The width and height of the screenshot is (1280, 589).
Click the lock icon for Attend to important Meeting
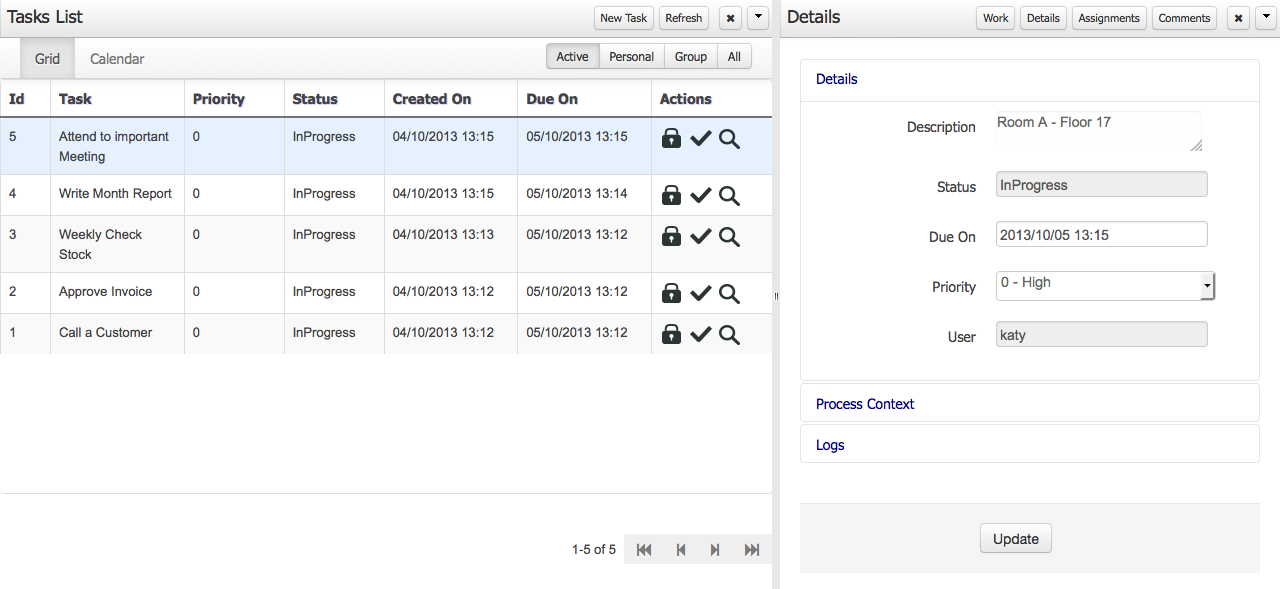(x=672, y=139)
